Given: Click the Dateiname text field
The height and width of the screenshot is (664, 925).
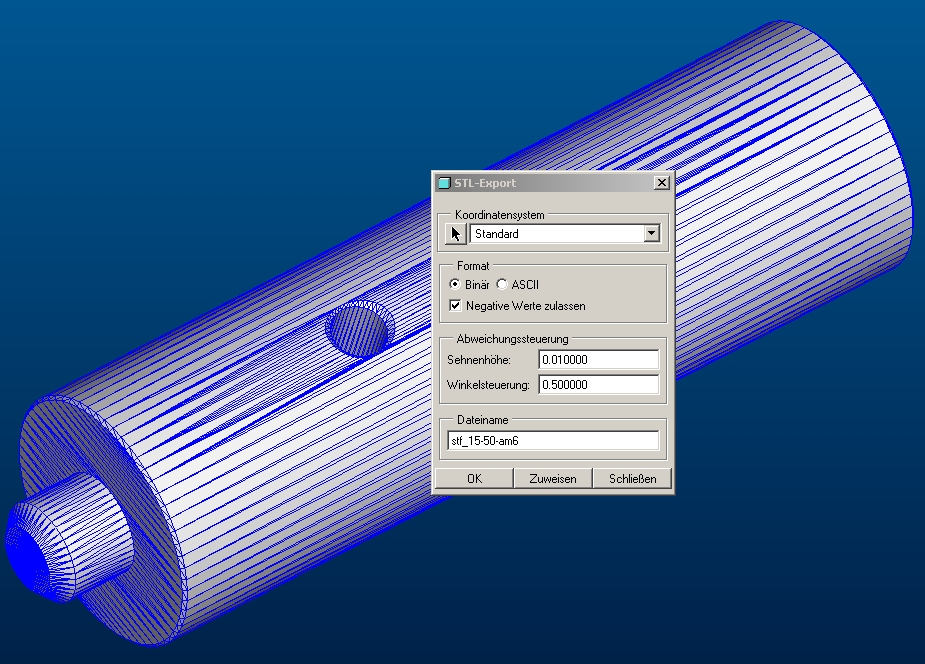Looking at the screenshot, I should (553, 441).
